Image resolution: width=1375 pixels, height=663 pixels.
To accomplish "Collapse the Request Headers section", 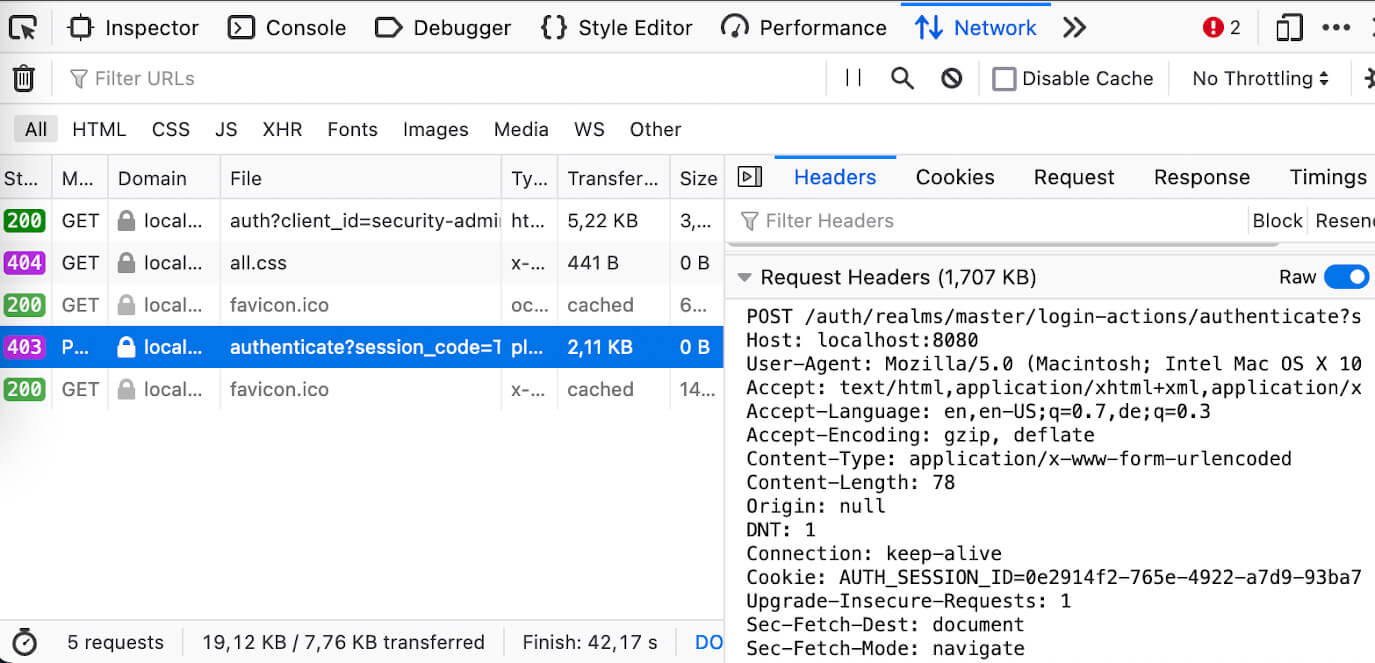I will tap(744, 277).
